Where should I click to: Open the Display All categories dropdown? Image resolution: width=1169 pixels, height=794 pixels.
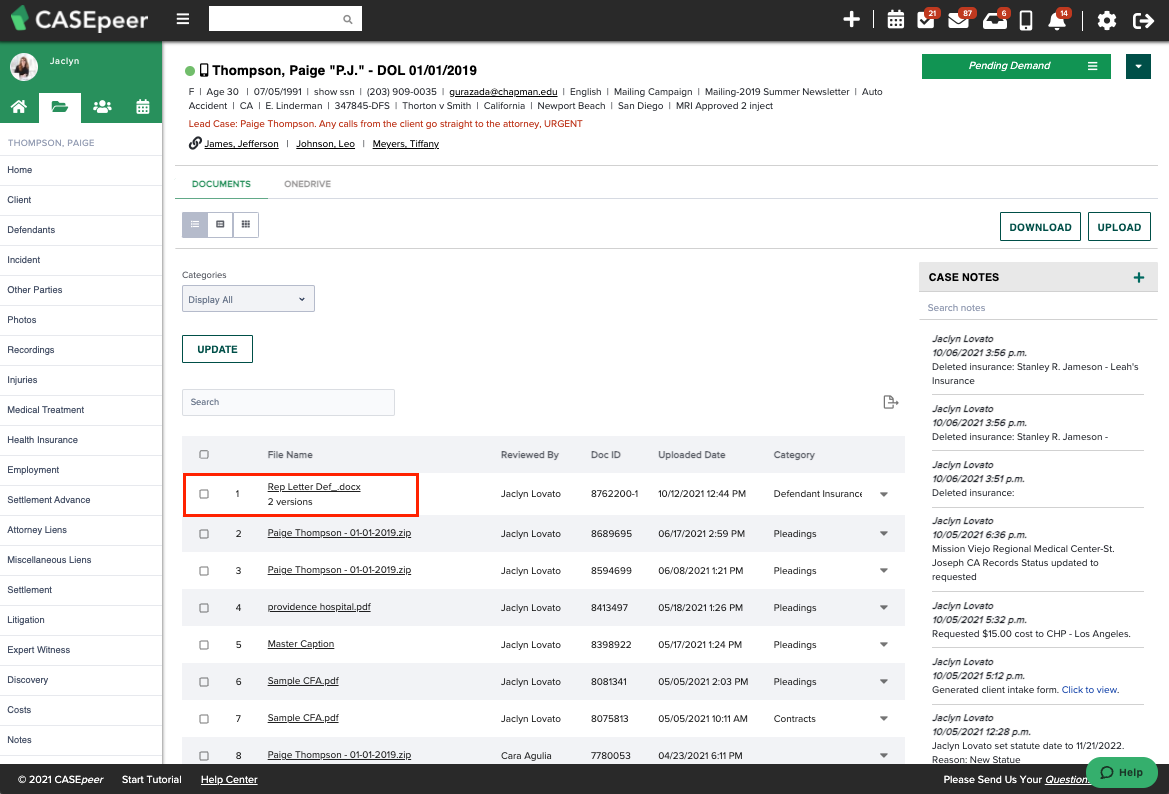point(248,298)
